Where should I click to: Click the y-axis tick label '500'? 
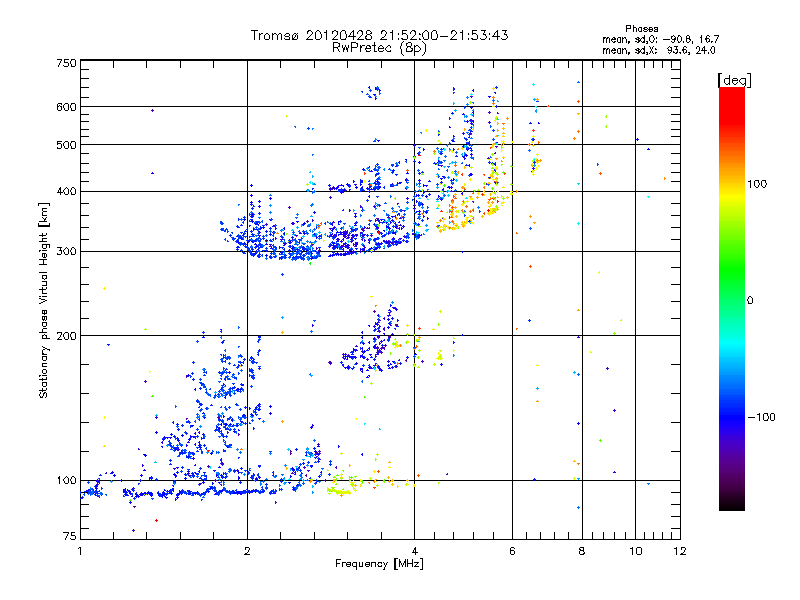coord(67,145)
